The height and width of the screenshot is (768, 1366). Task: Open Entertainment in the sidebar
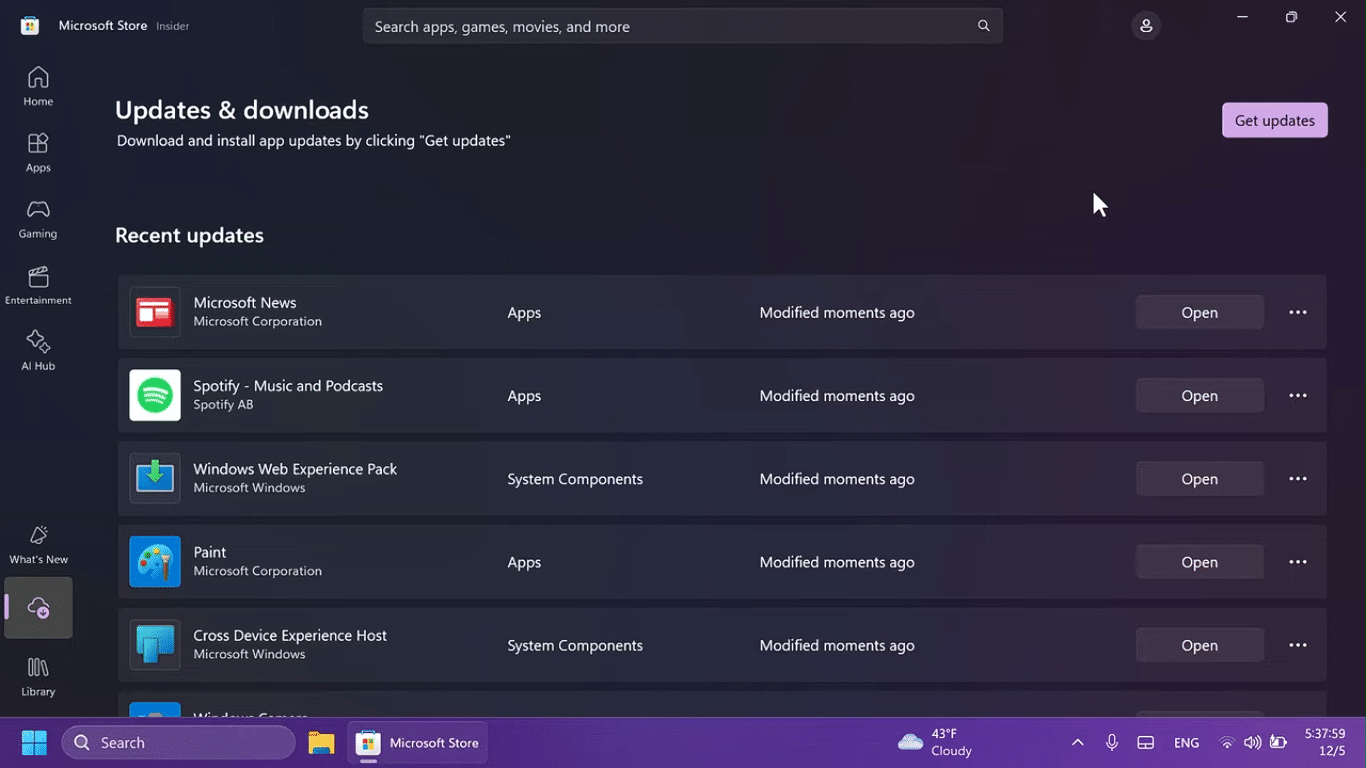[x=38, y=285]
